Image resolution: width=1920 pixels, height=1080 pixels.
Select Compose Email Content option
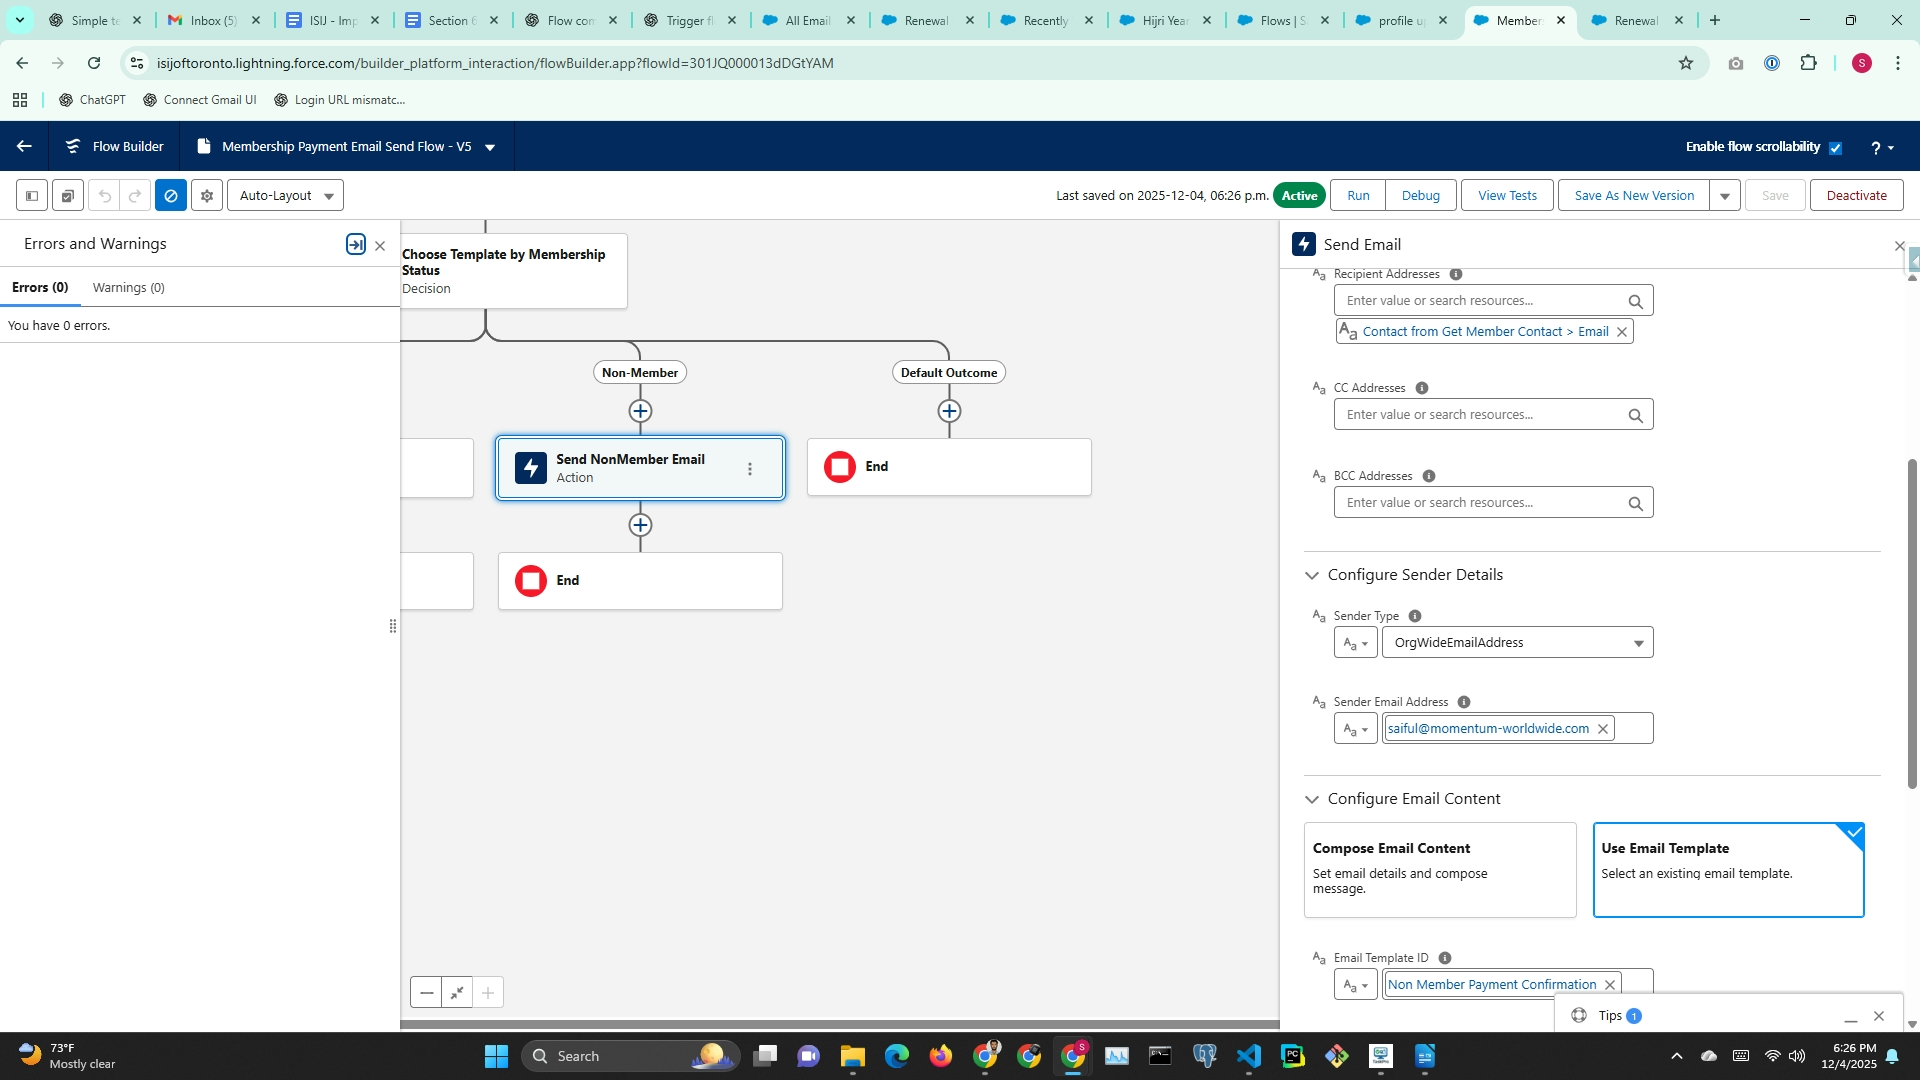[1439, 869]
